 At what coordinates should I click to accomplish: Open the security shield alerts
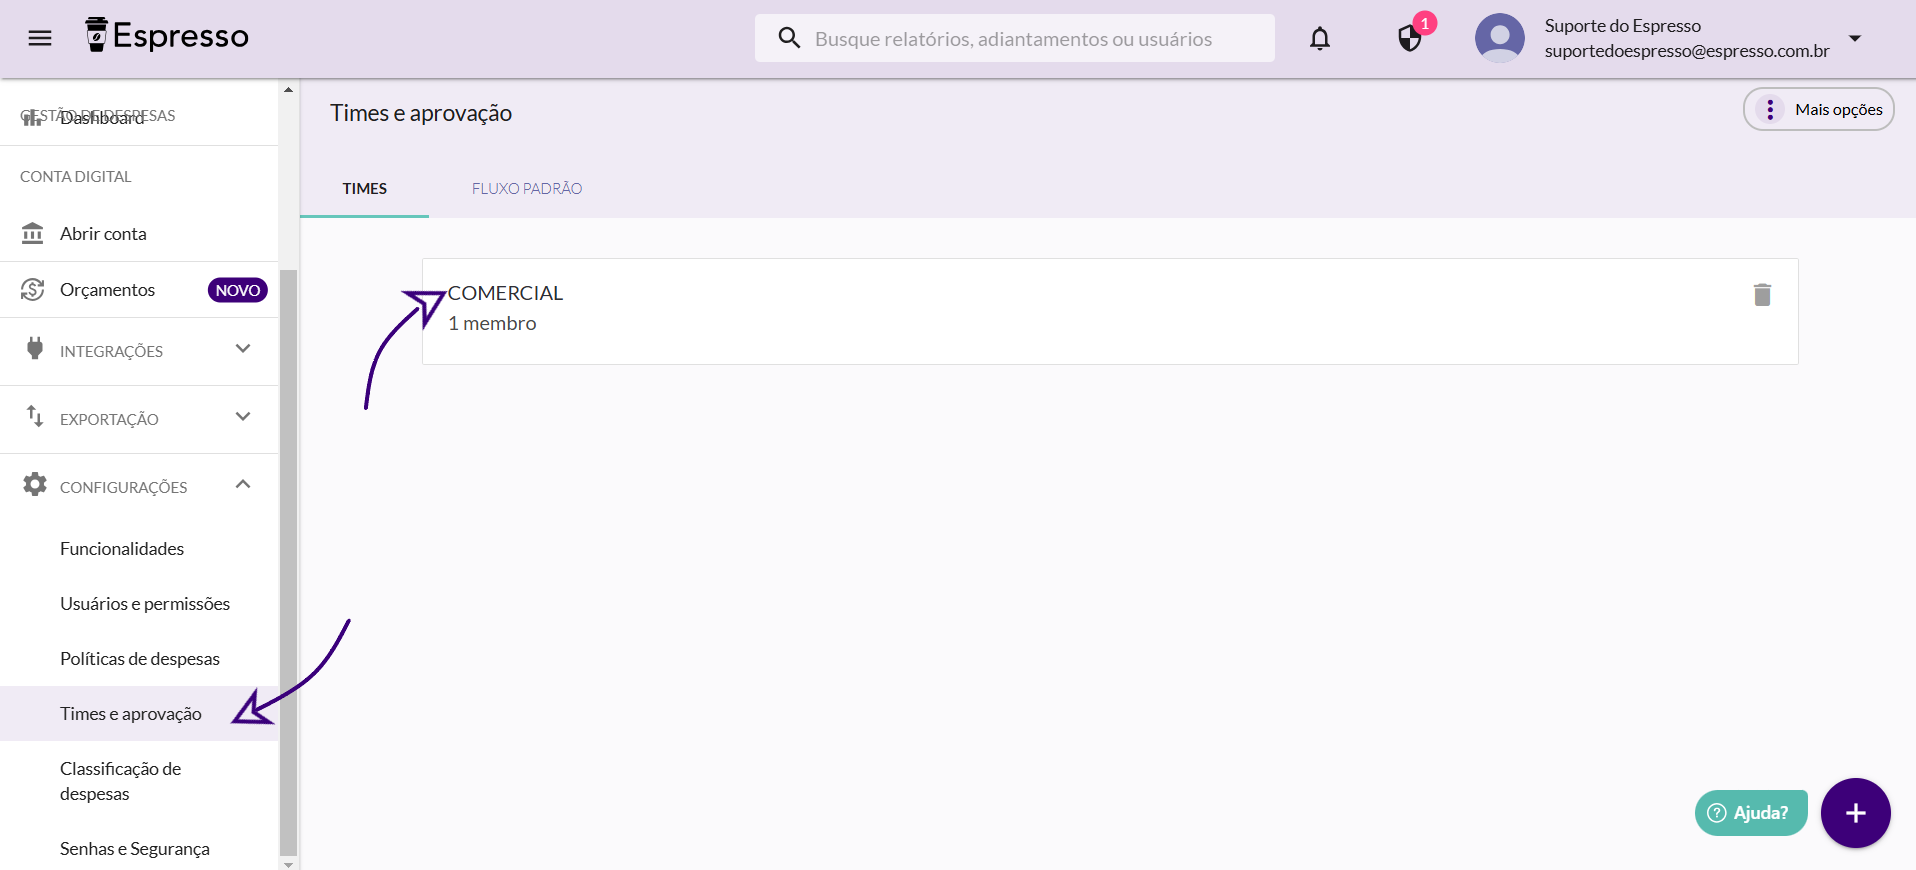pos(1410,38)
